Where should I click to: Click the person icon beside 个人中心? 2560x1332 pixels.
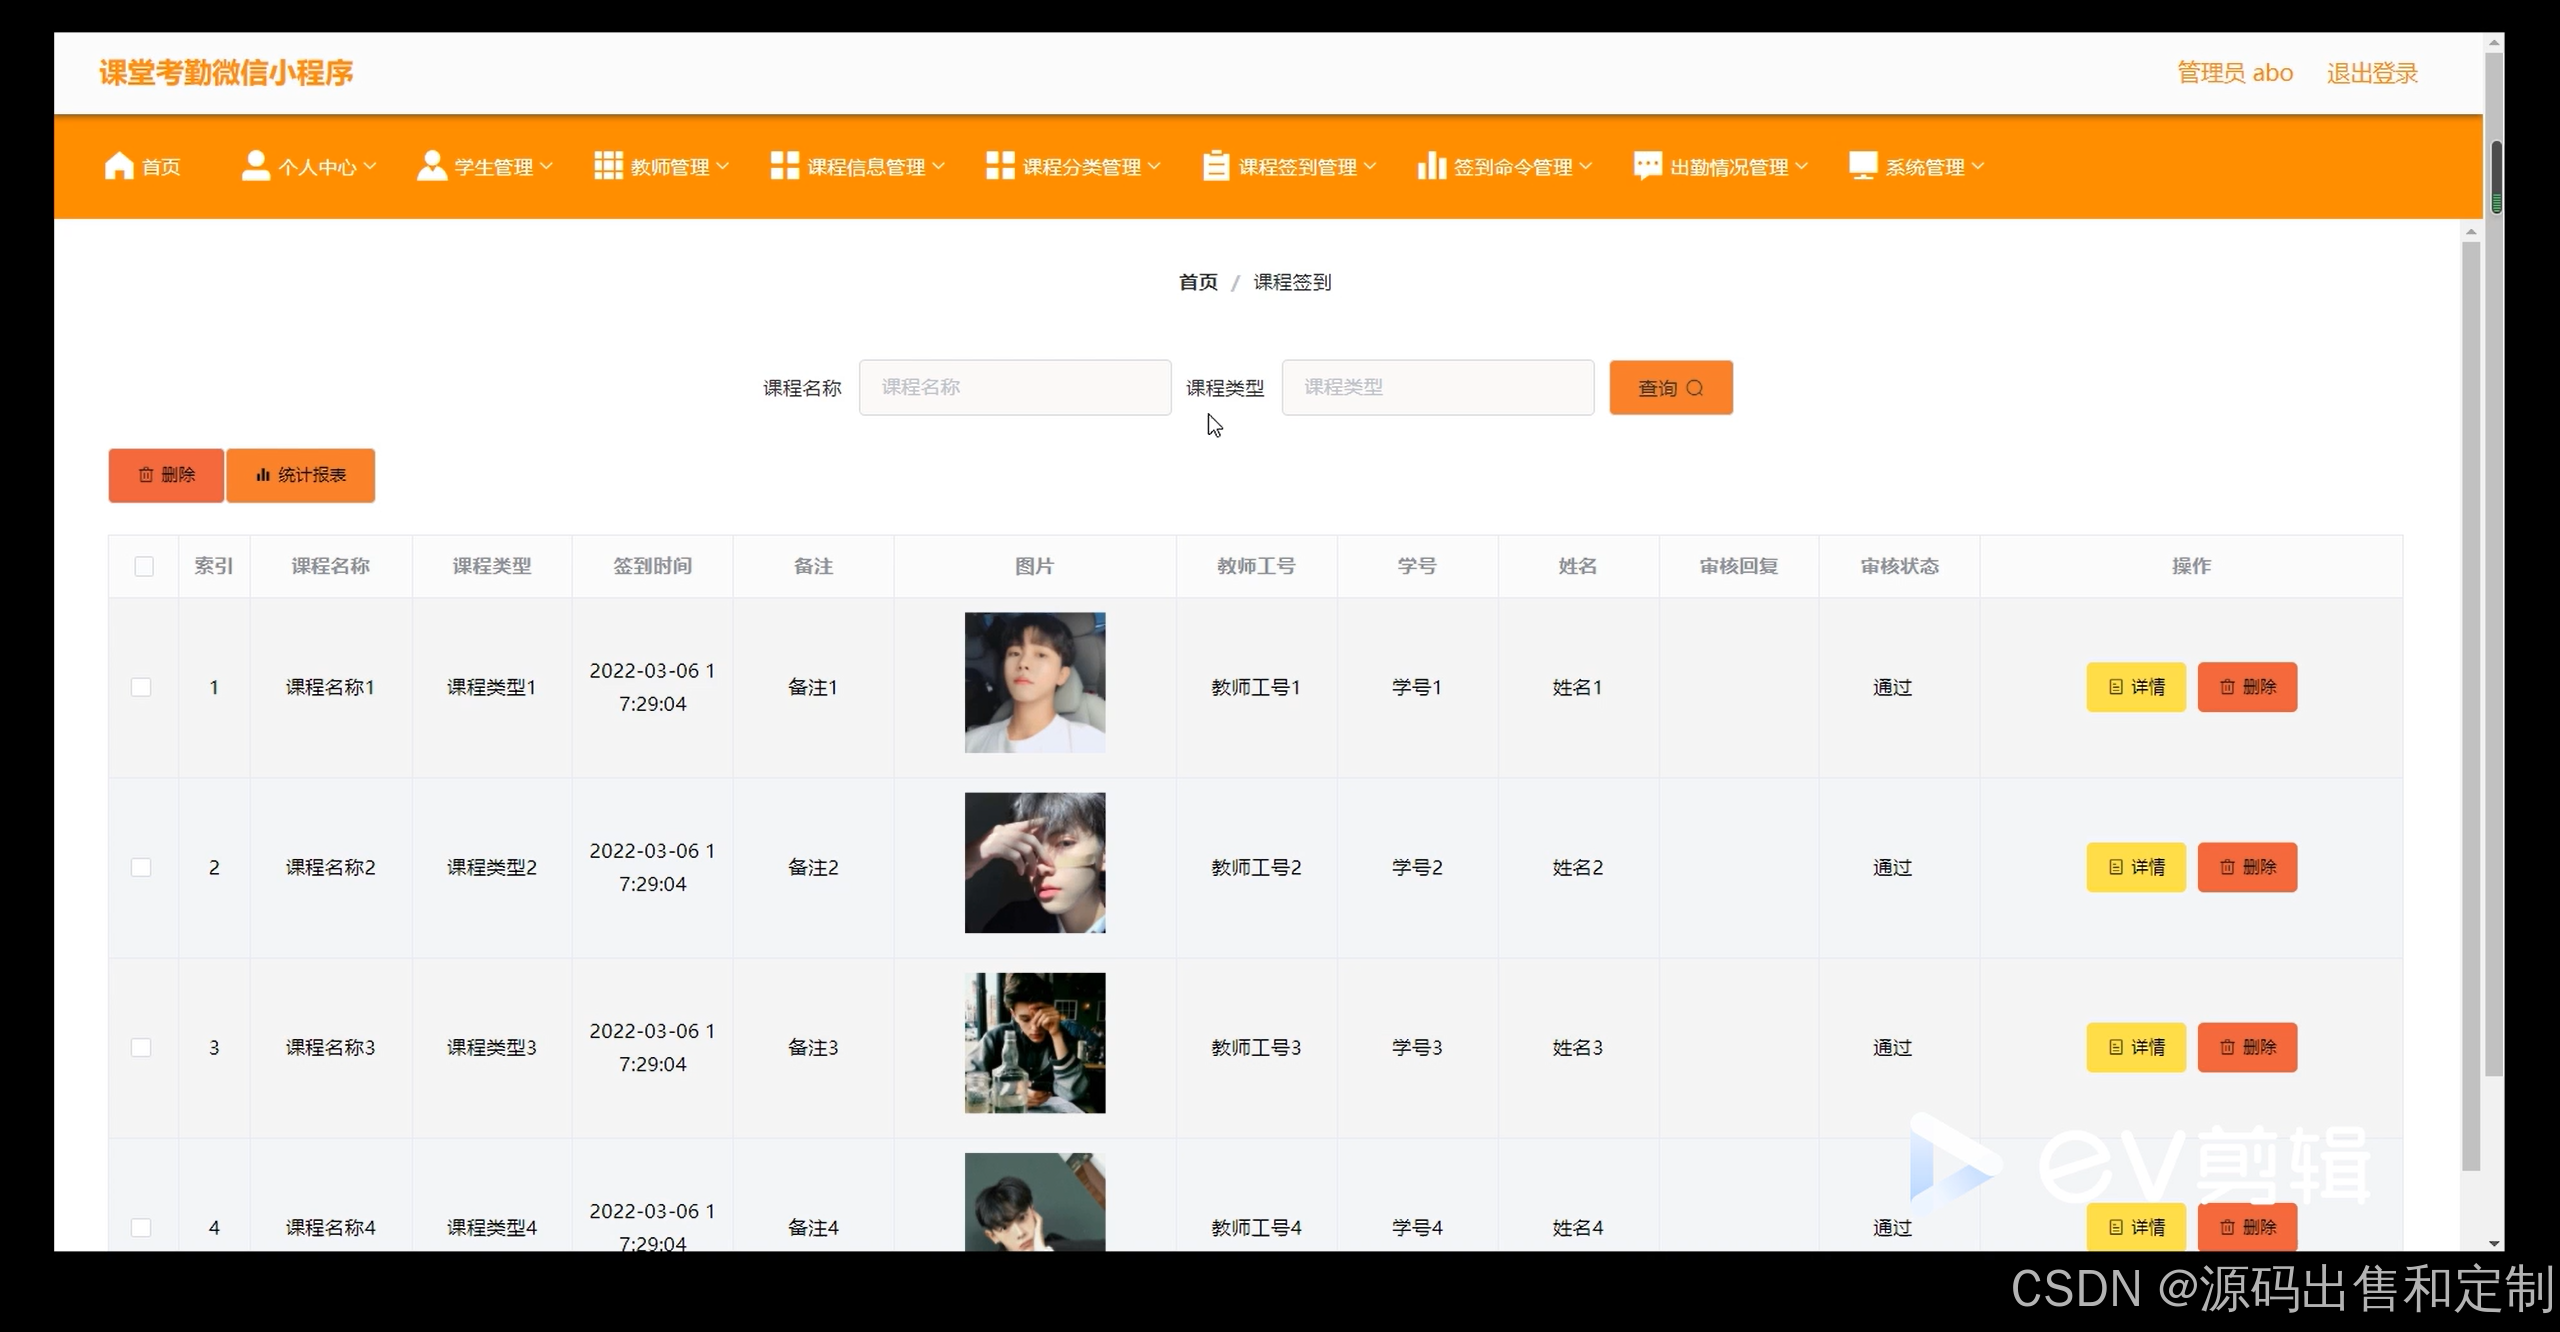[x=255, y=166]
